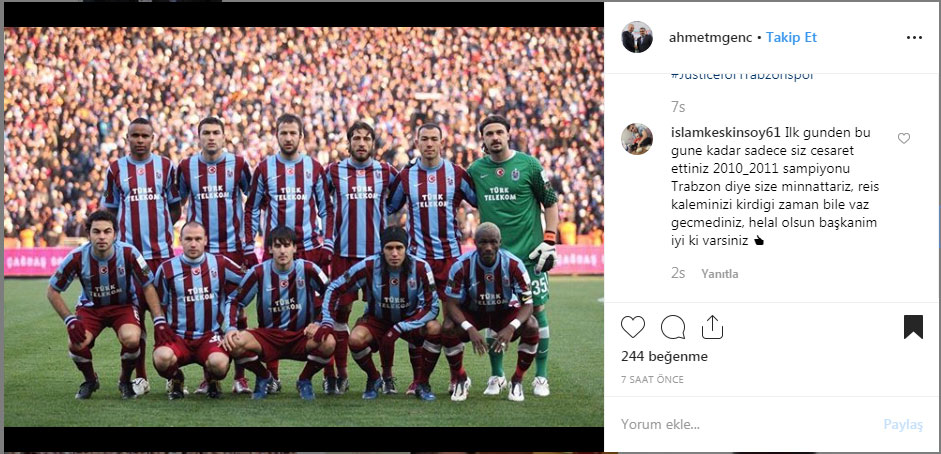Reply to the comment with Yanıtla
This screenshot has height=454, width=941.
[x=720, y=273]
